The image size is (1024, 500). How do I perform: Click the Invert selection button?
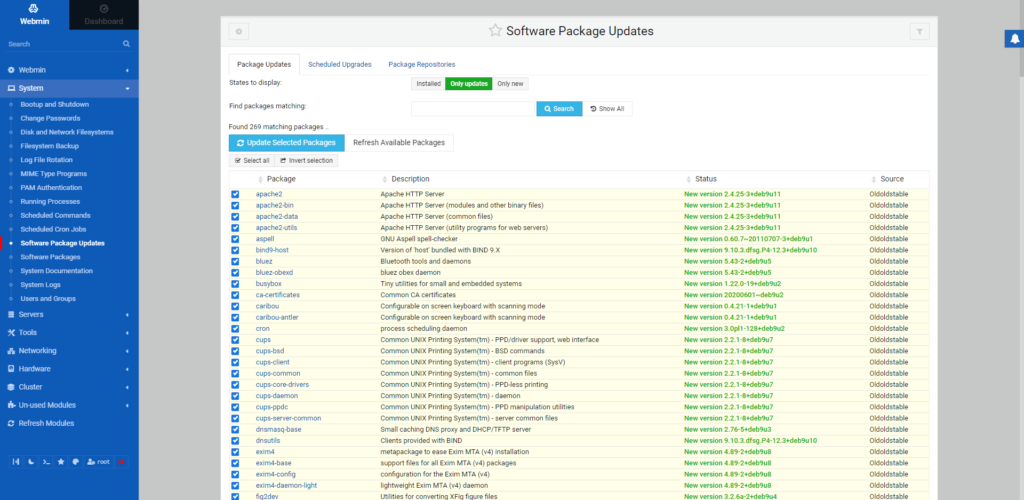tap(306, 161)
